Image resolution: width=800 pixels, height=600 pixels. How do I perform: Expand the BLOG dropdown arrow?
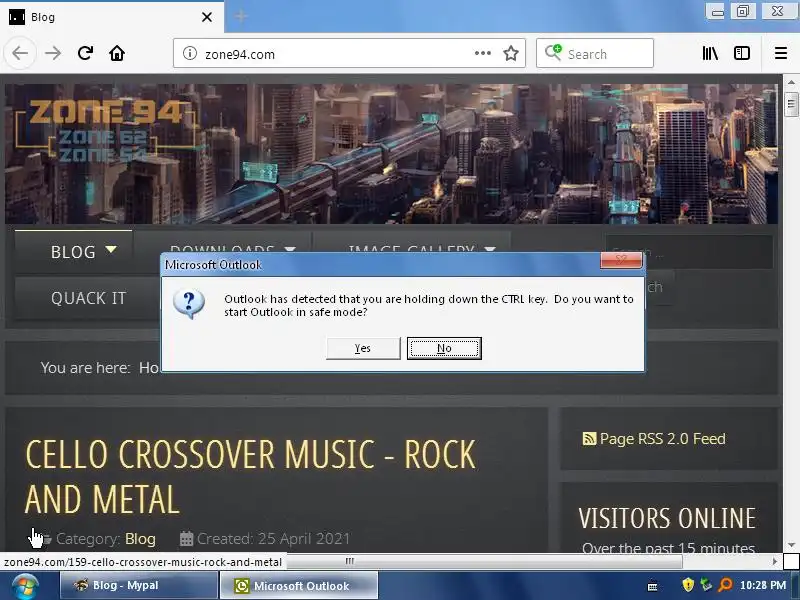(x=111, y=250)
